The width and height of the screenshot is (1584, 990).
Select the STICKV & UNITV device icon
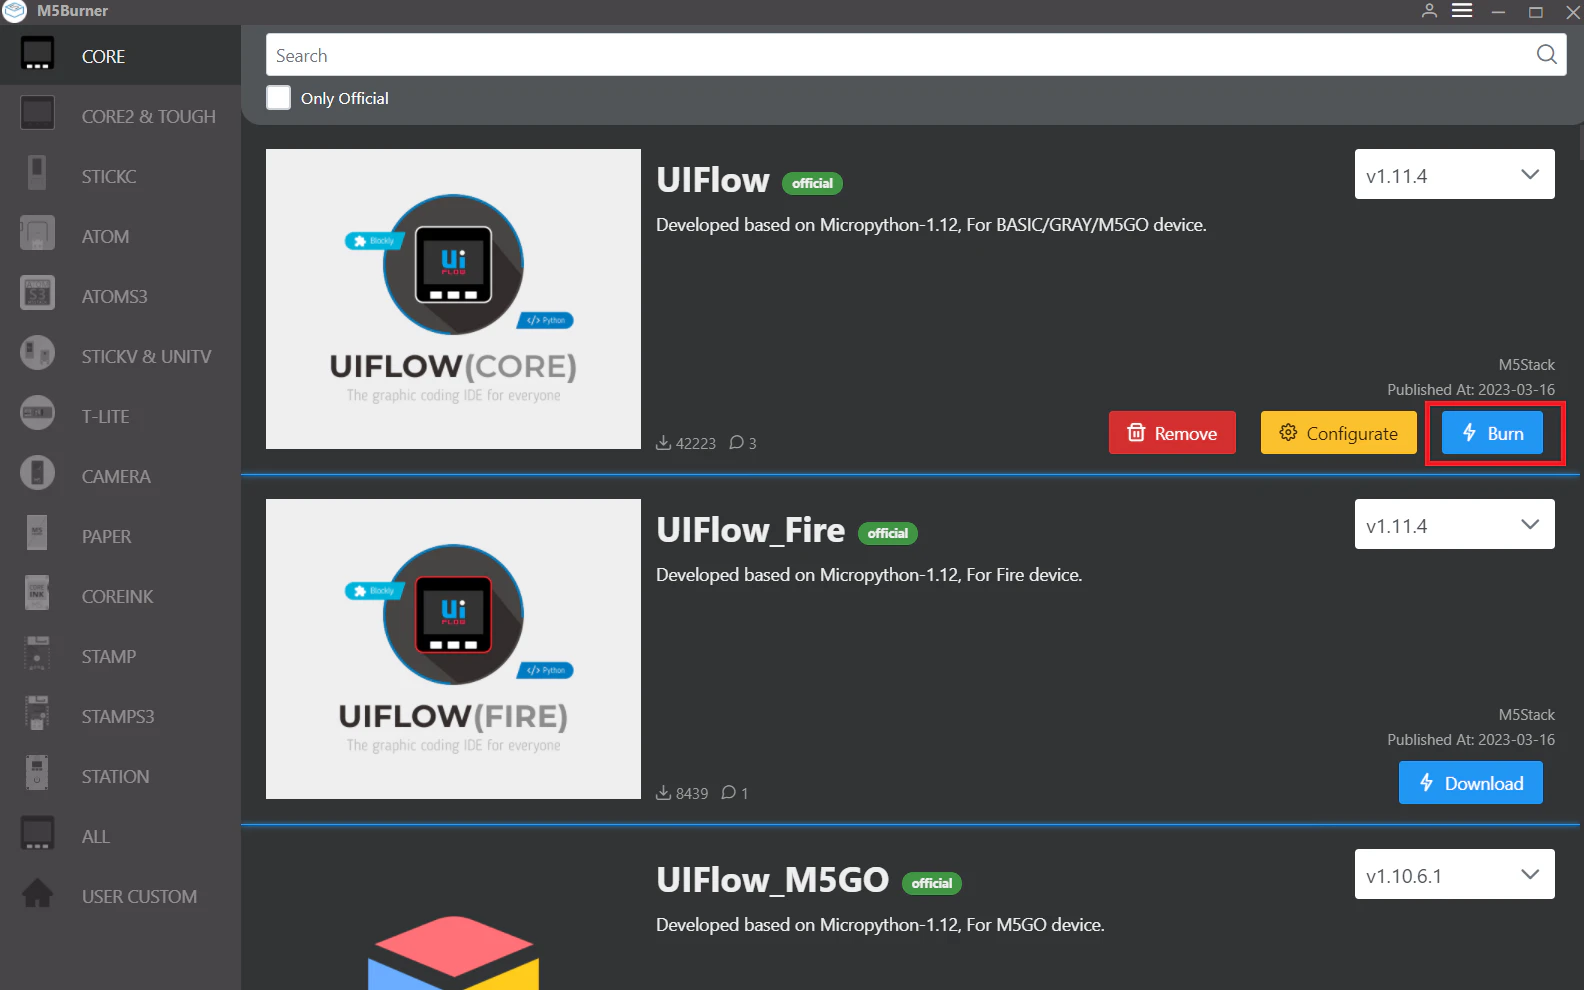pos(37,354)
